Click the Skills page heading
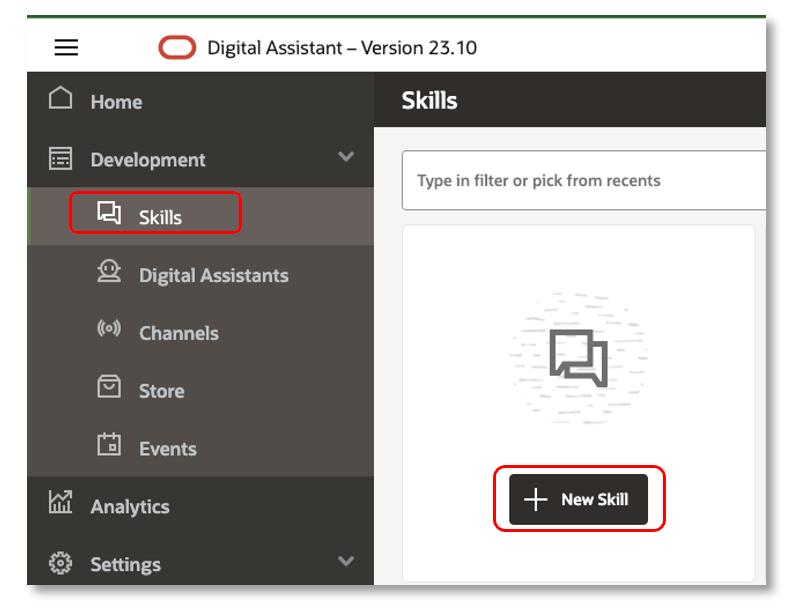 click(429, 100)
